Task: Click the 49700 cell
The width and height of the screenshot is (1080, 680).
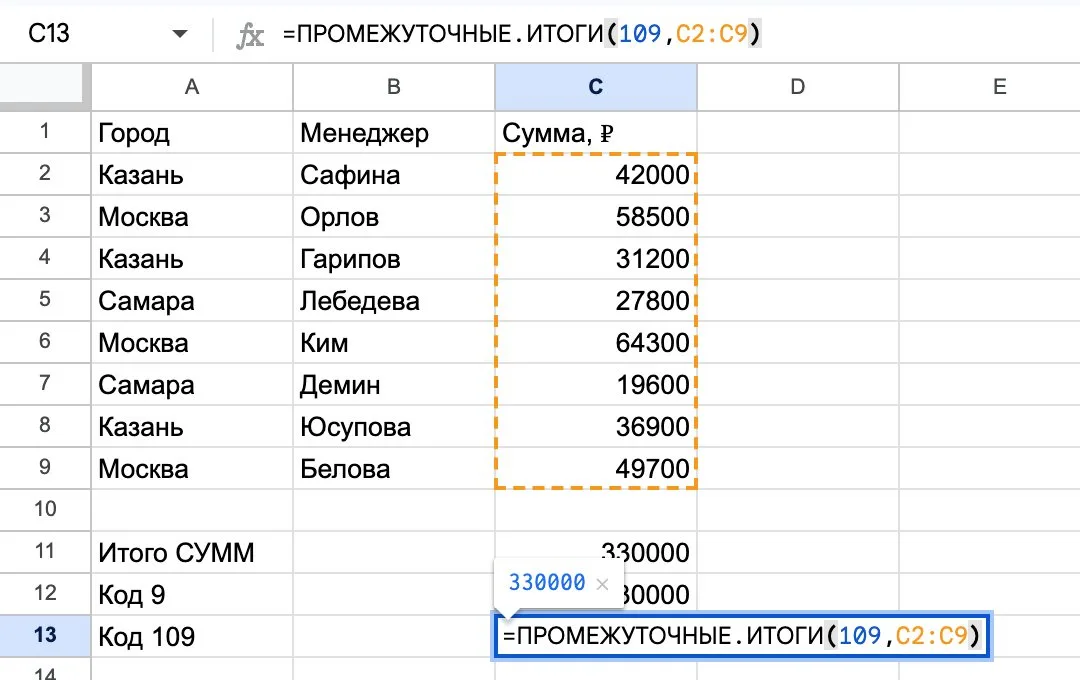Action: coord(596,468)
